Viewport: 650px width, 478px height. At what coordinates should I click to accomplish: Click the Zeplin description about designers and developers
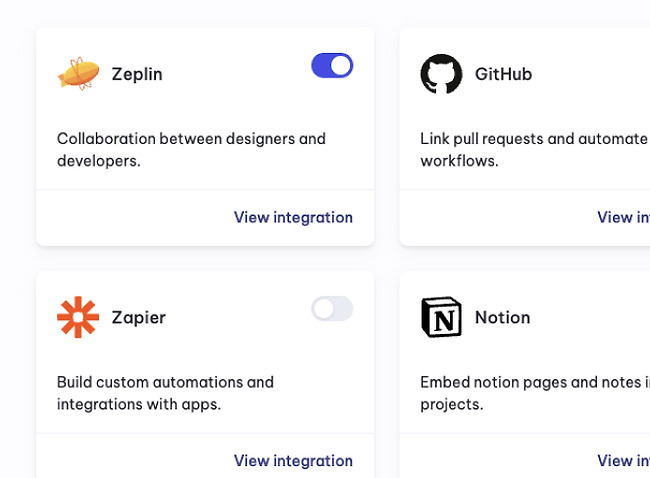click(x=191, y=150)
